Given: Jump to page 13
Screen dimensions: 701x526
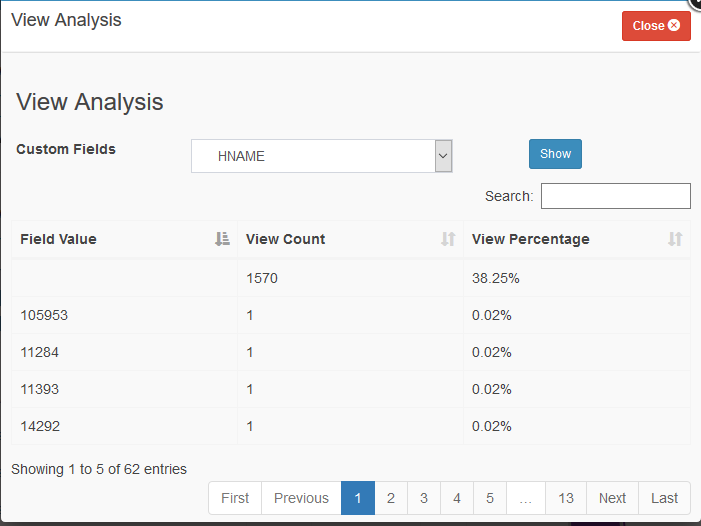Looking at the screenshot, I should (566, 498).
